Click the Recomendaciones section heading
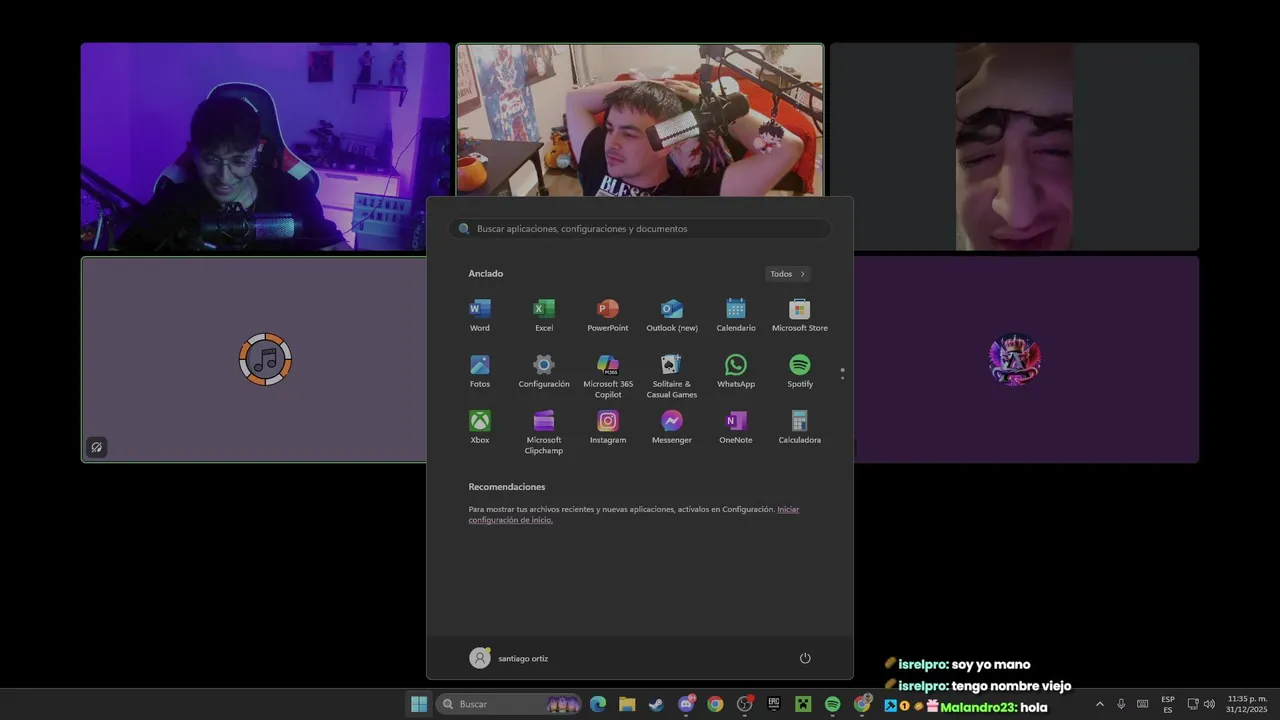The height and width of the screenshot is (720, 1280). [507, 487]
